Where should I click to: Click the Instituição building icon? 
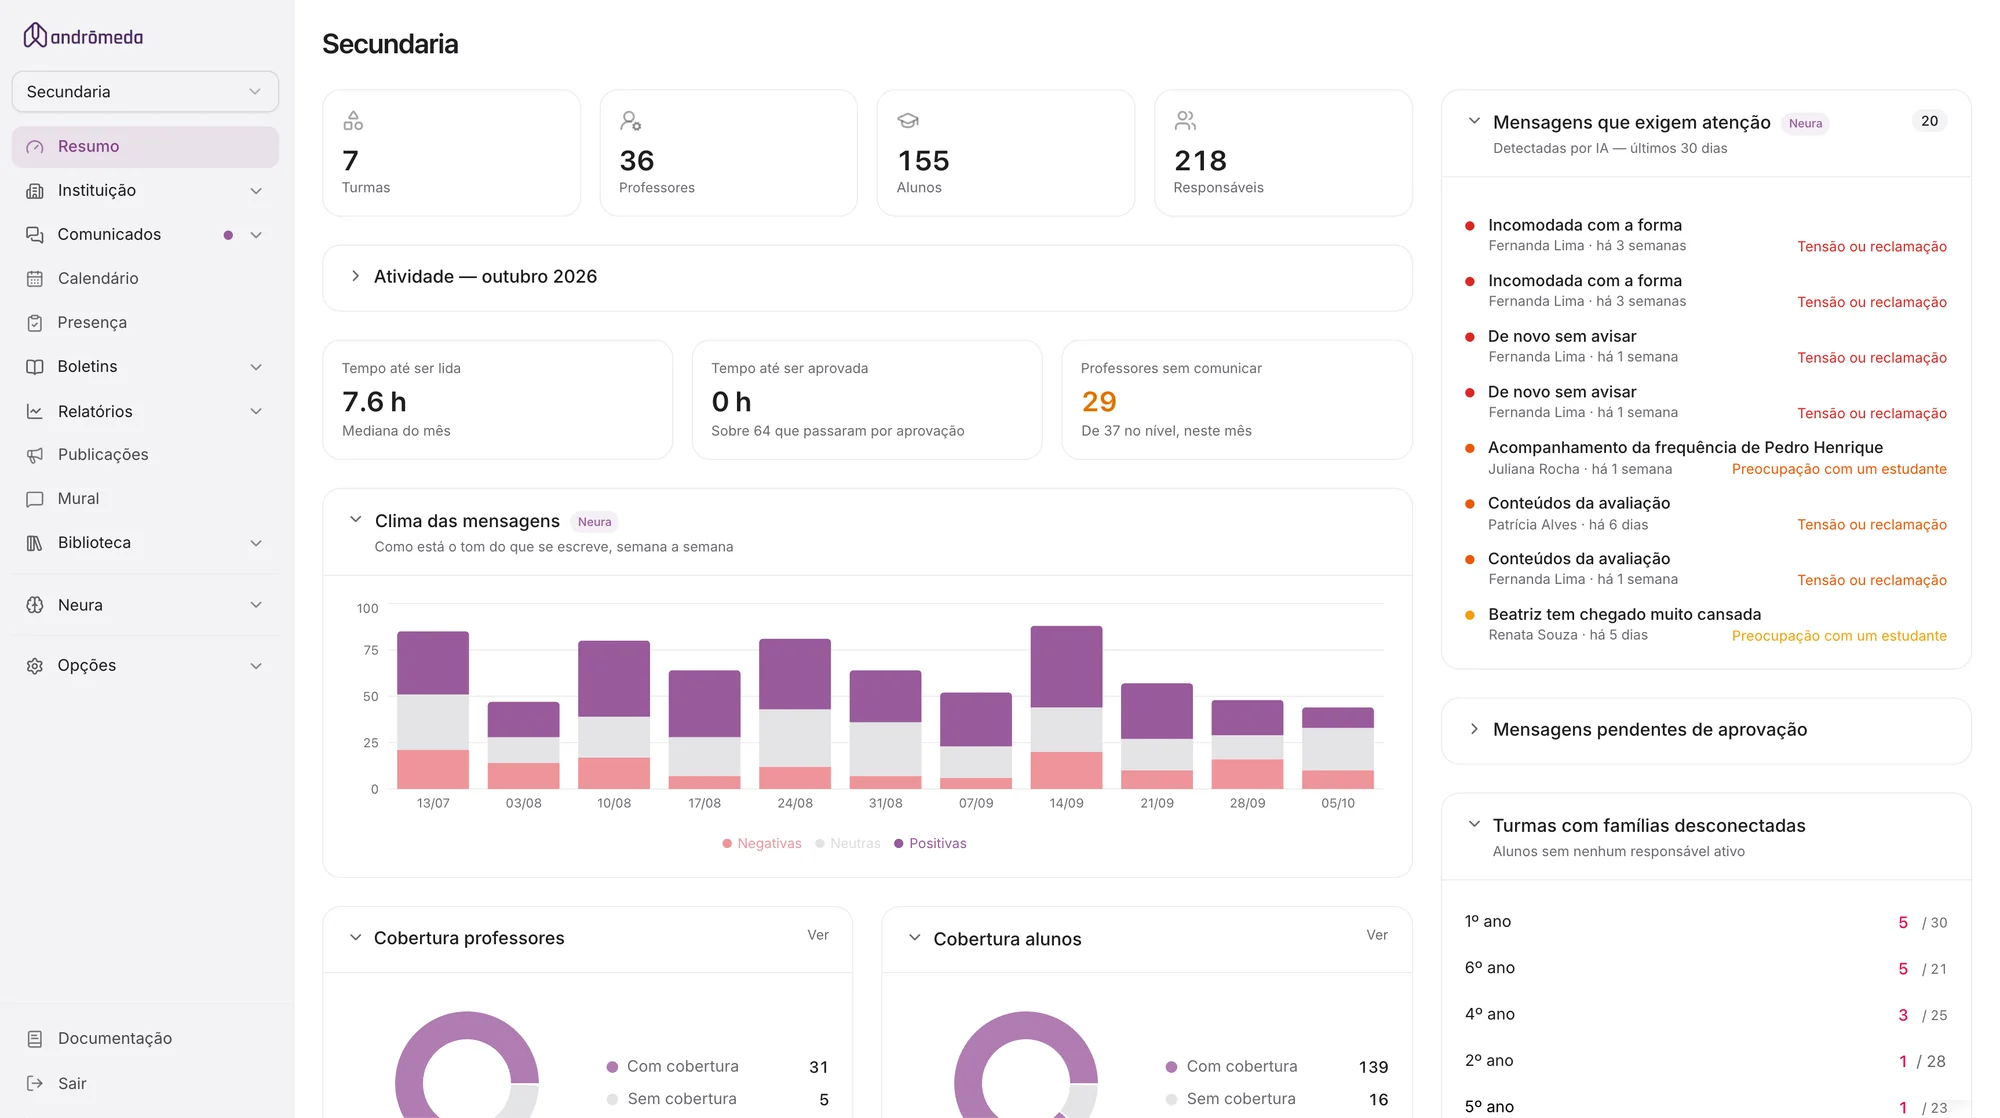(x=35, y=191)
